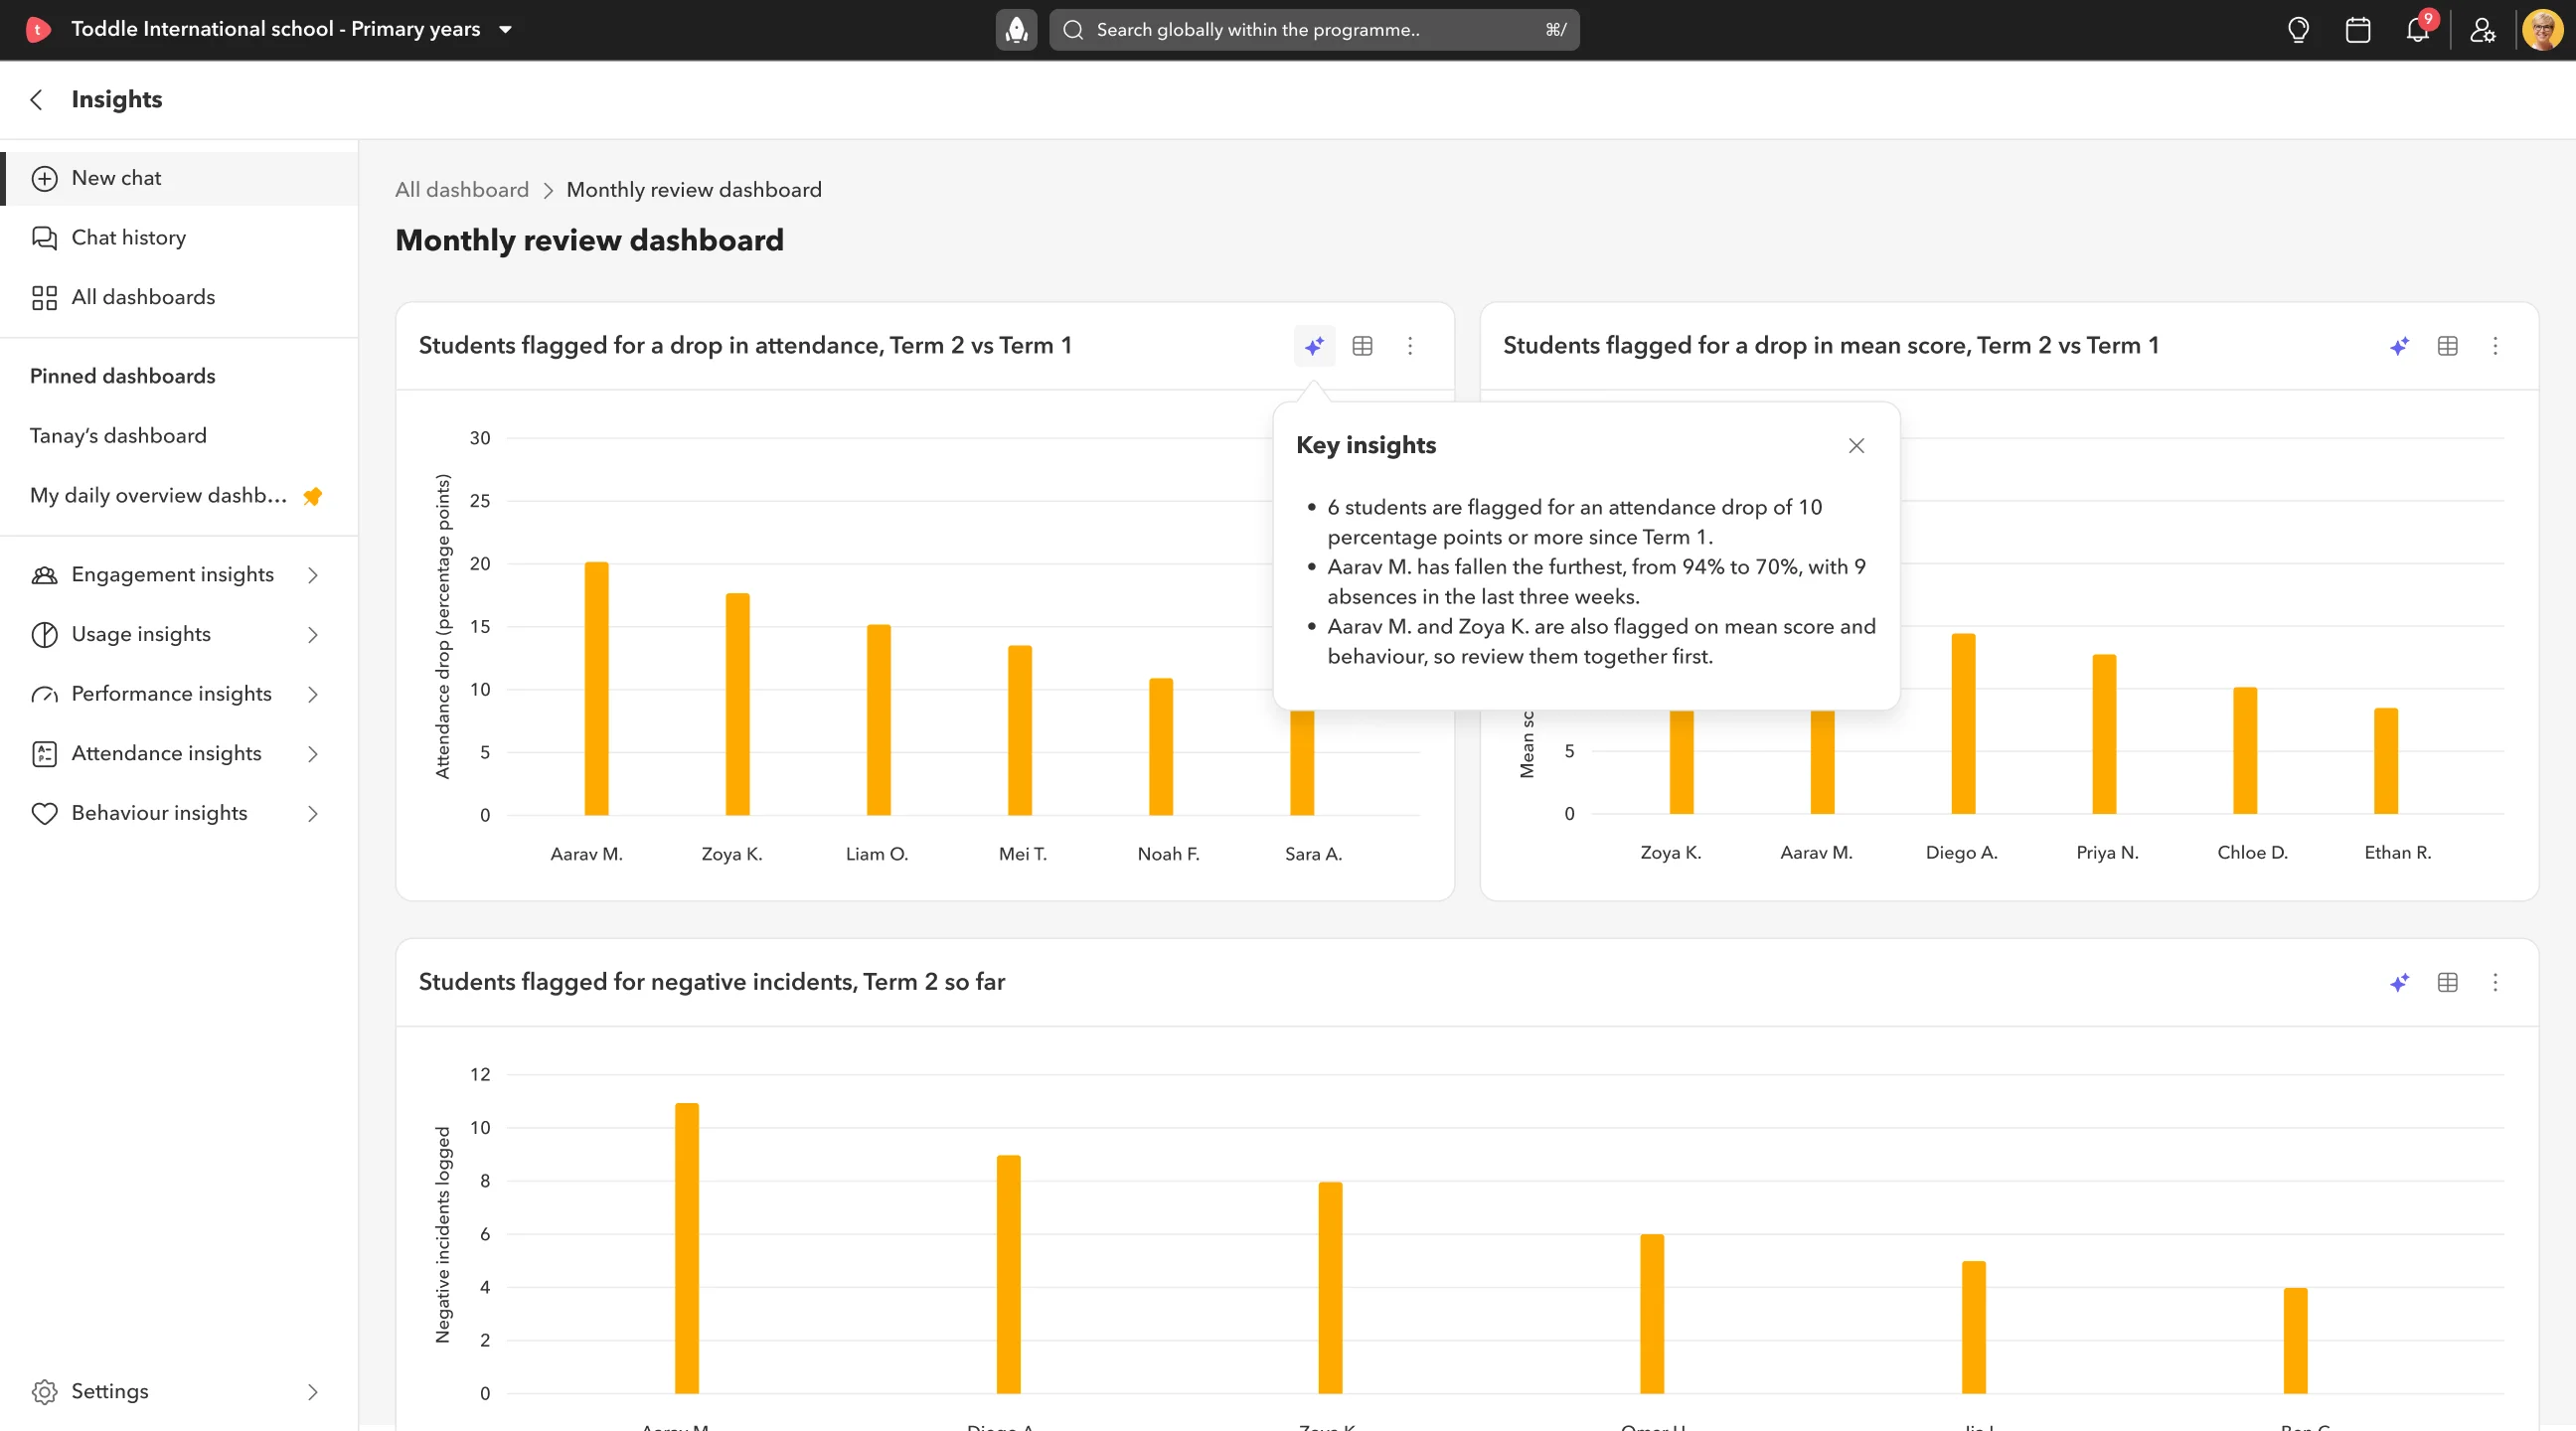
Task: Open the rocket launch icon
Action: click(x=1016, y=30)
